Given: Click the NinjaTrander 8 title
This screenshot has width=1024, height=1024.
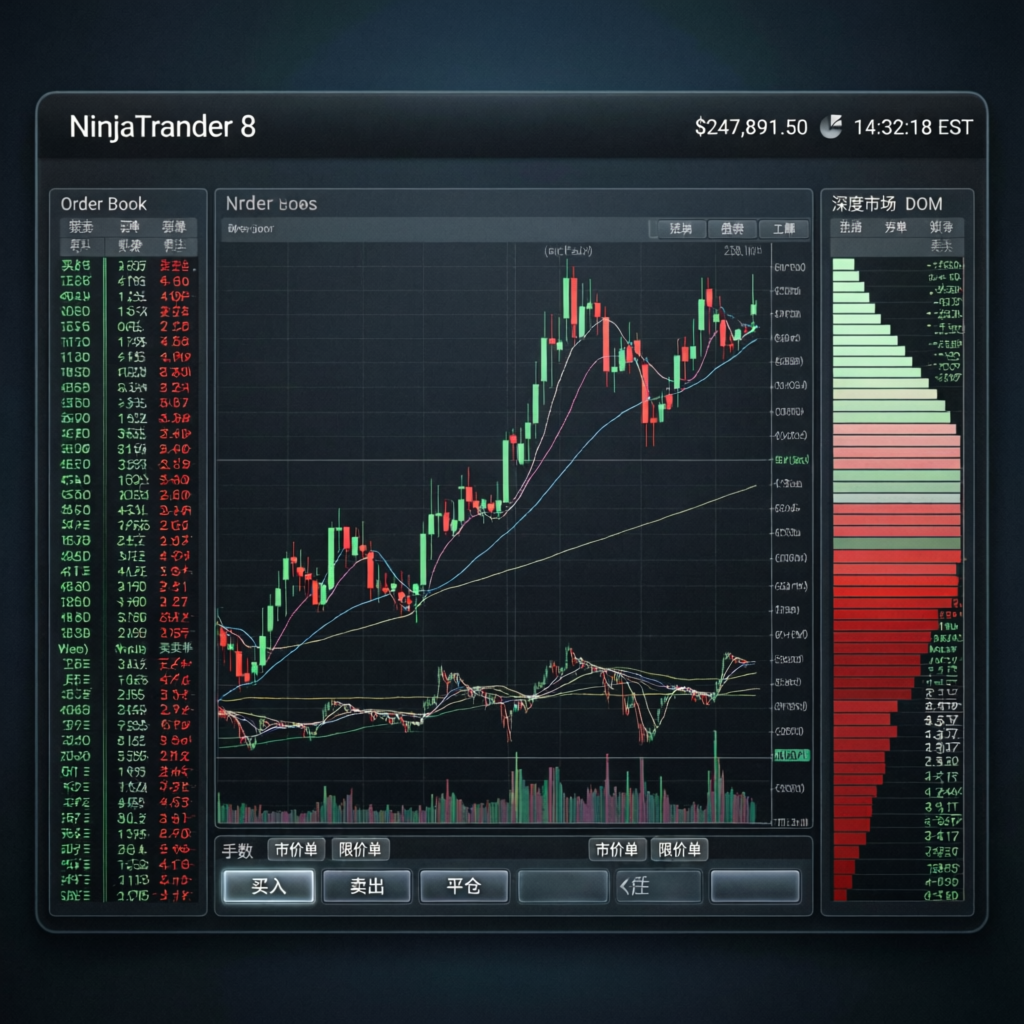Looking at the screenshot, I should [162, 127].
